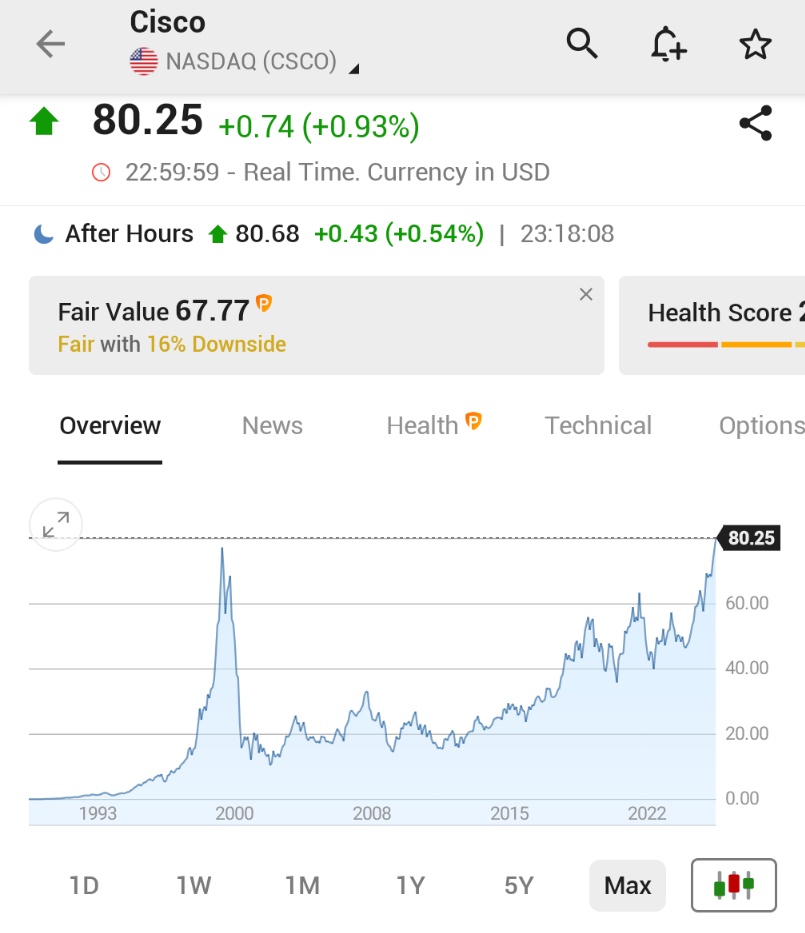Screen dimensions: 805x933
Task: Toggle the Max range selection
Action: [627, 885]
